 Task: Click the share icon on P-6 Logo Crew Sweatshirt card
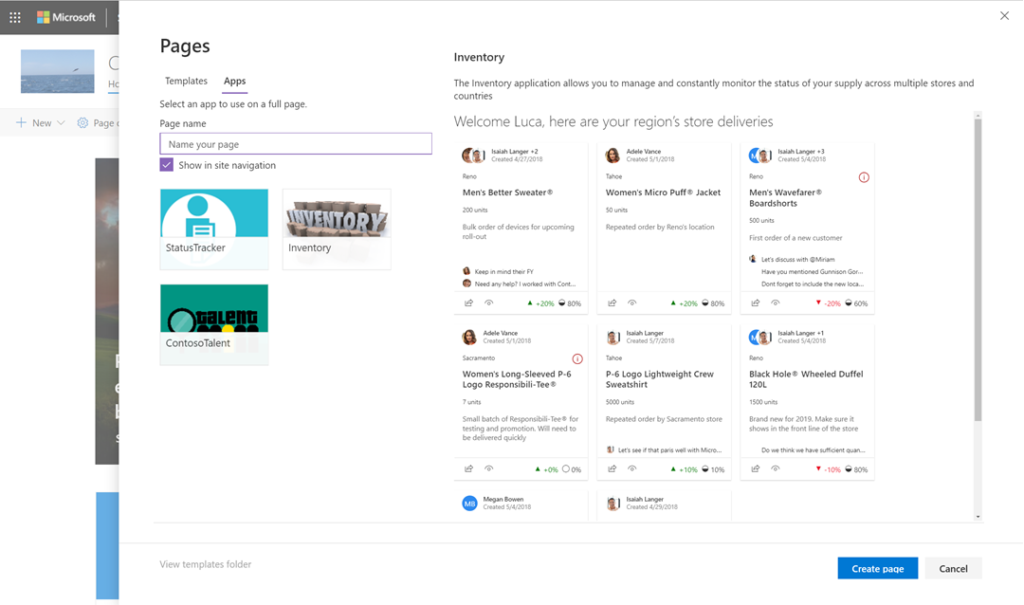[x=612, y=469]
